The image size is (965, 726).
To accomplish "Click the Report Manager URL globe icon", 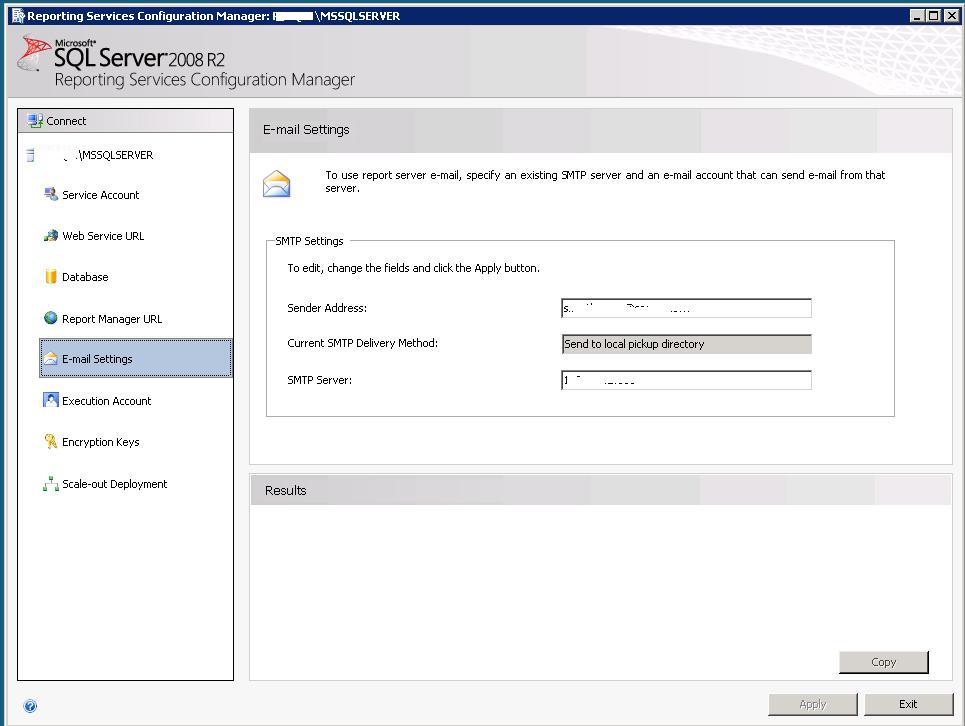I will (x=50, y=318).
